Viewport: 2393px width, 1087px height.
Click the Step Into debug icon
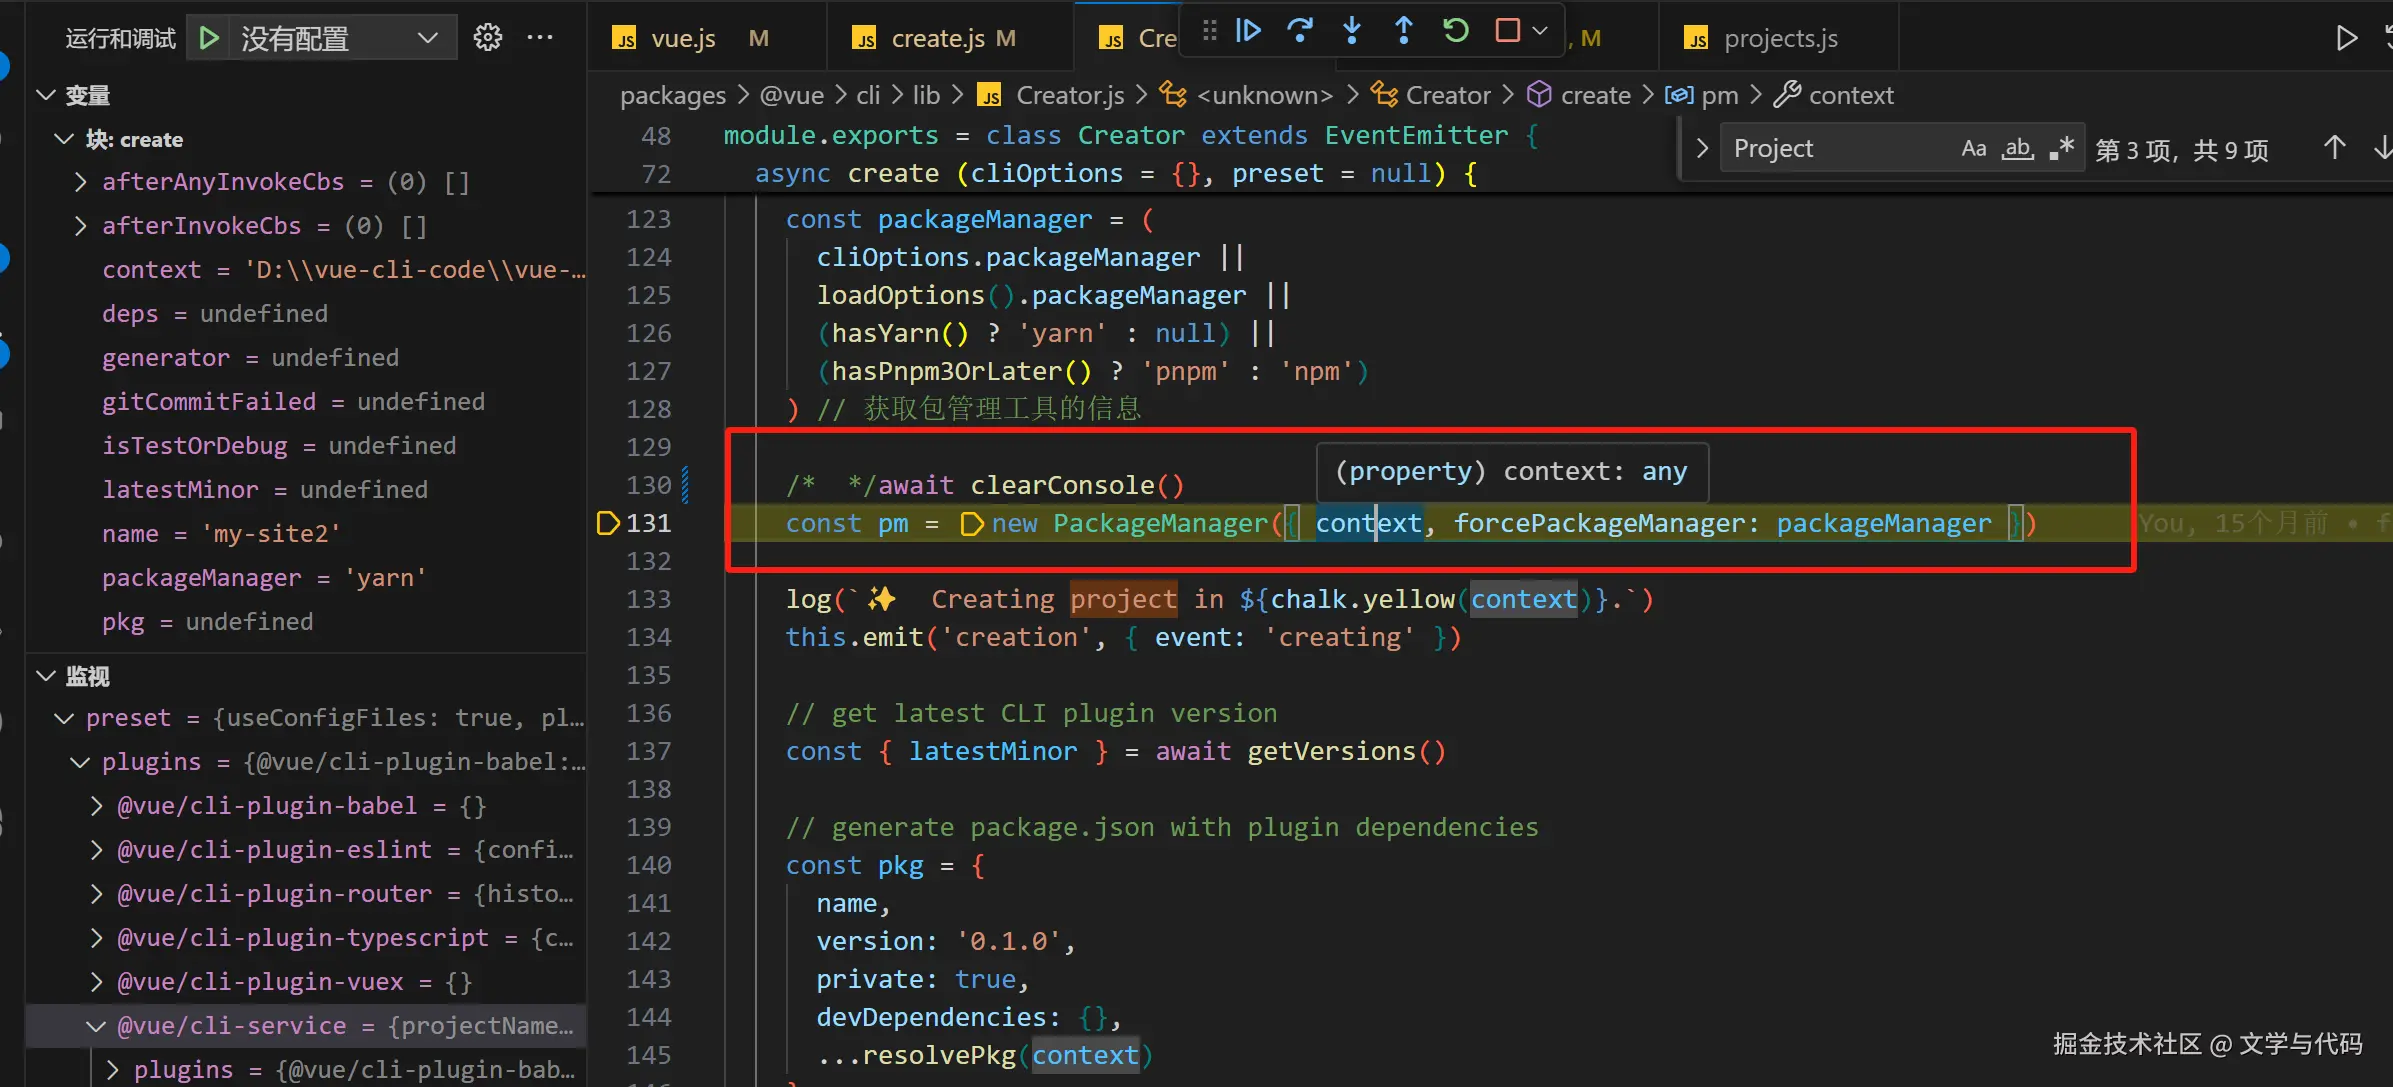[1352, 31]
